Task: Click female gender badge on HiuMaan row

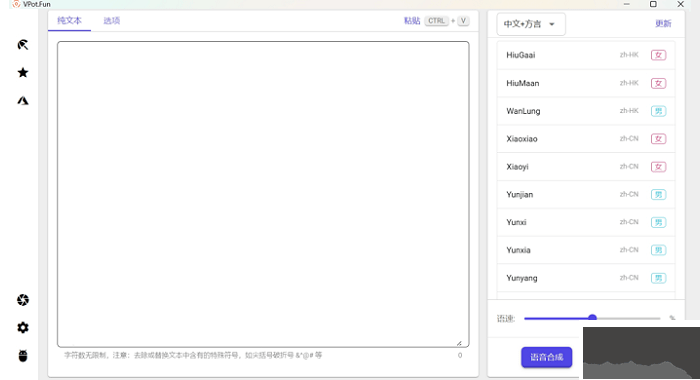Action: 658,83
